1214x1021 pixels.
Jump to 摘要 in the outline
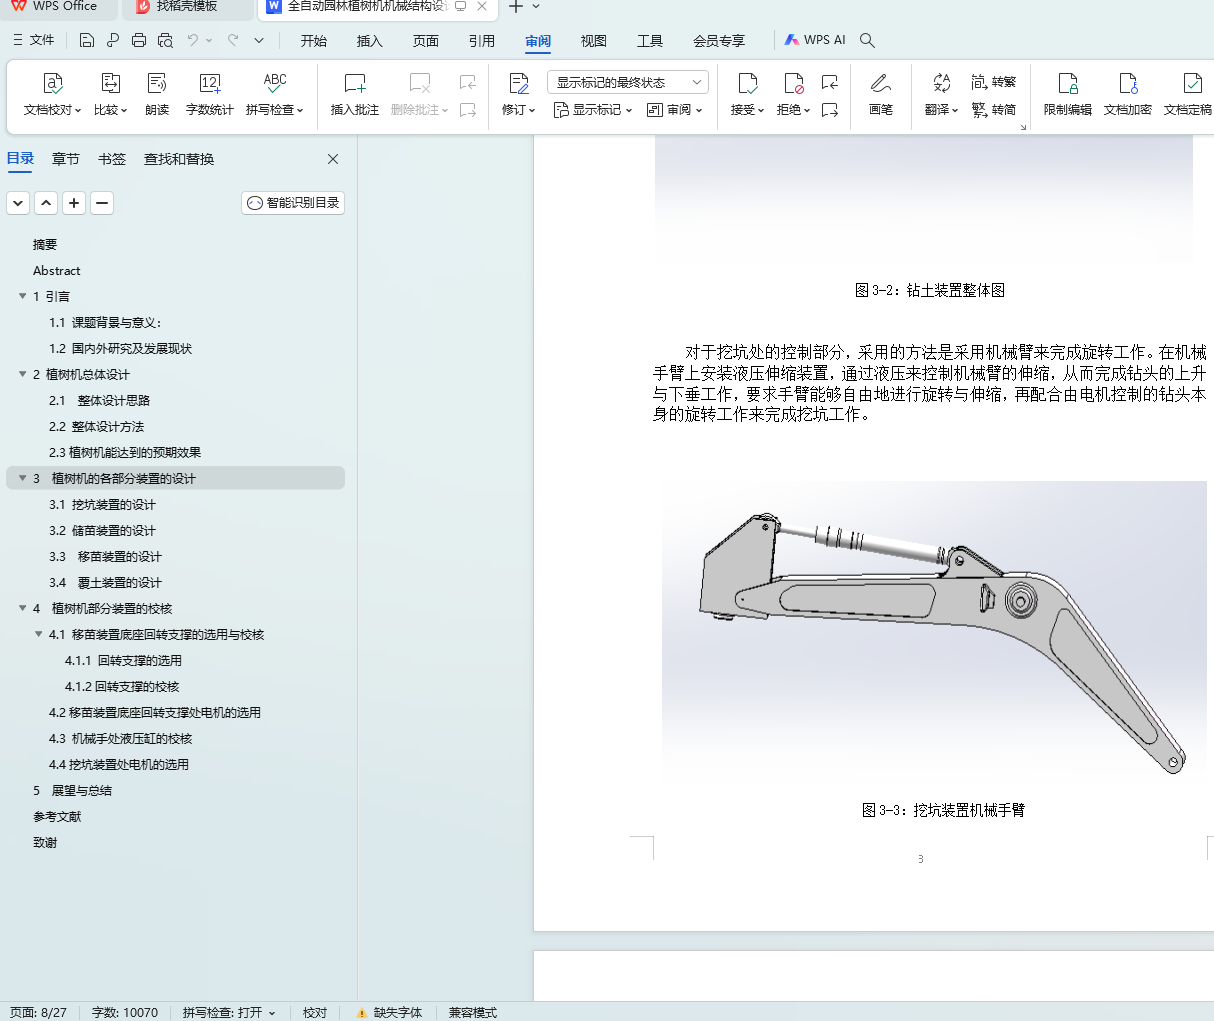click(45, 244)
